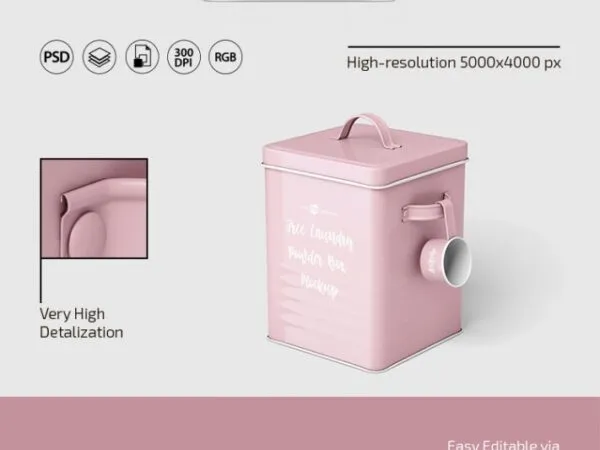Click the 'Very High Detalization' caption

(82, 323)
